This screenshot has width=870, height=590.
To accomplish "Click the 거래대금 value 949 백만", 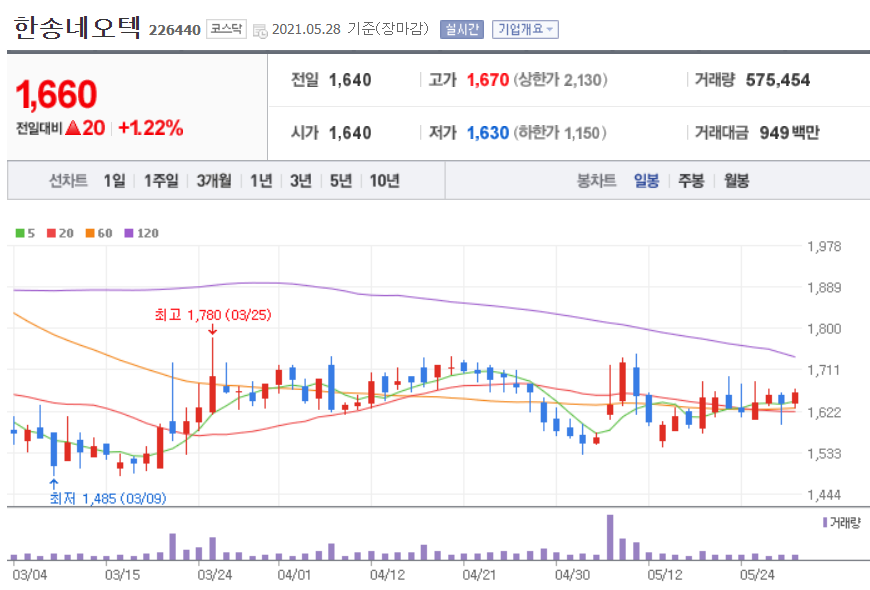I will point(789,133).
